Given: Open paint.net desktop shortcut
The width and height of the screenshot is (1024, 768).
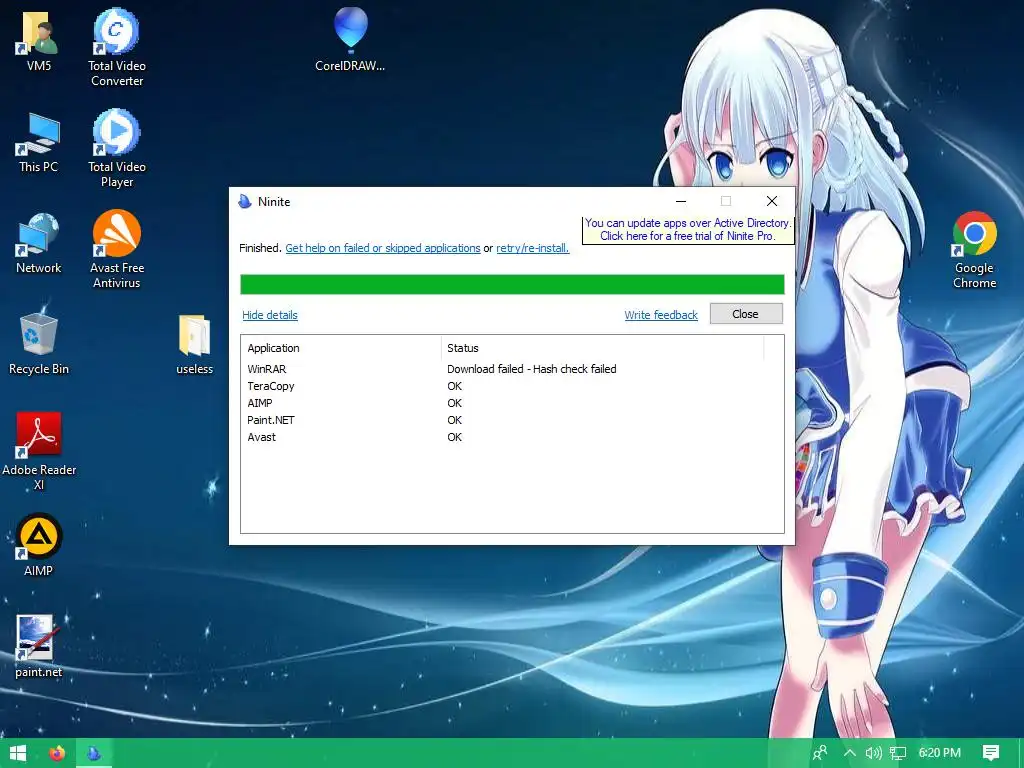Looking at the screenshot, I should (39, 647).
